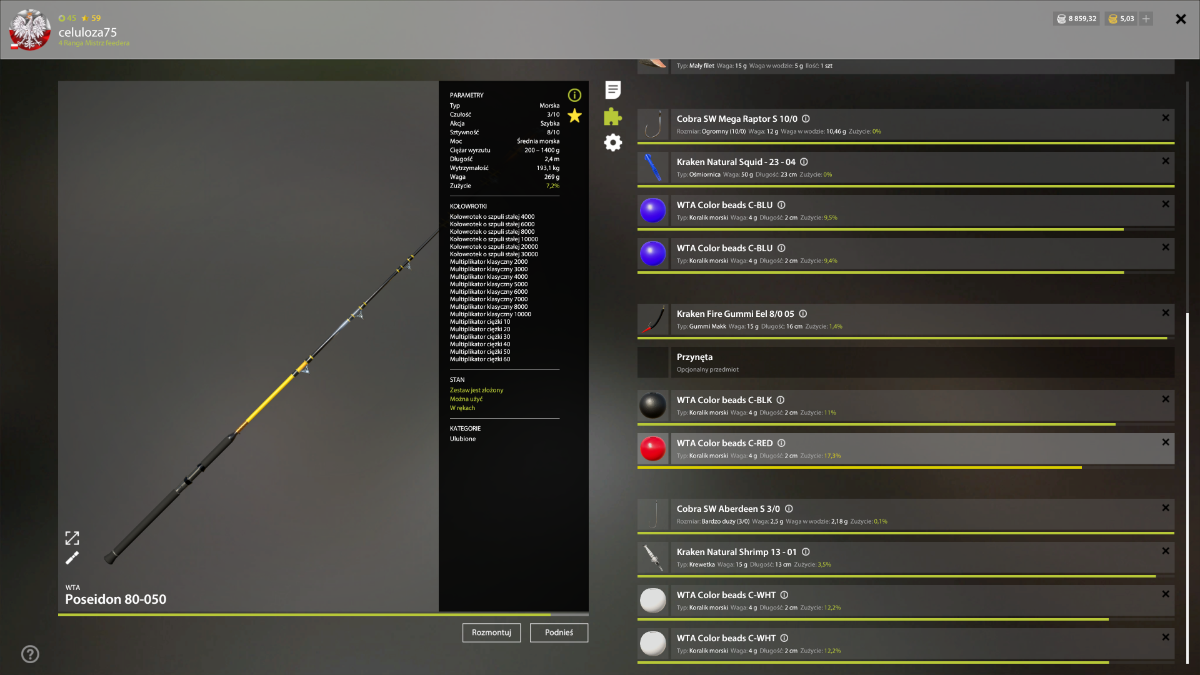Select the green puzzle piece icon
This screenshot has width=1200, height=675.
[613, 117]
